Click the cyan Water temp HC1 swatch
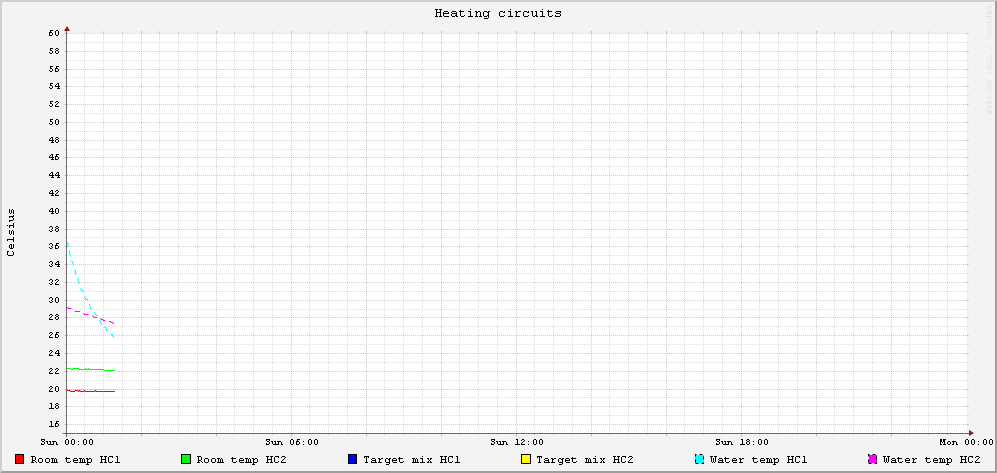Viewport: 997px width, 473px height. [699, 460]
